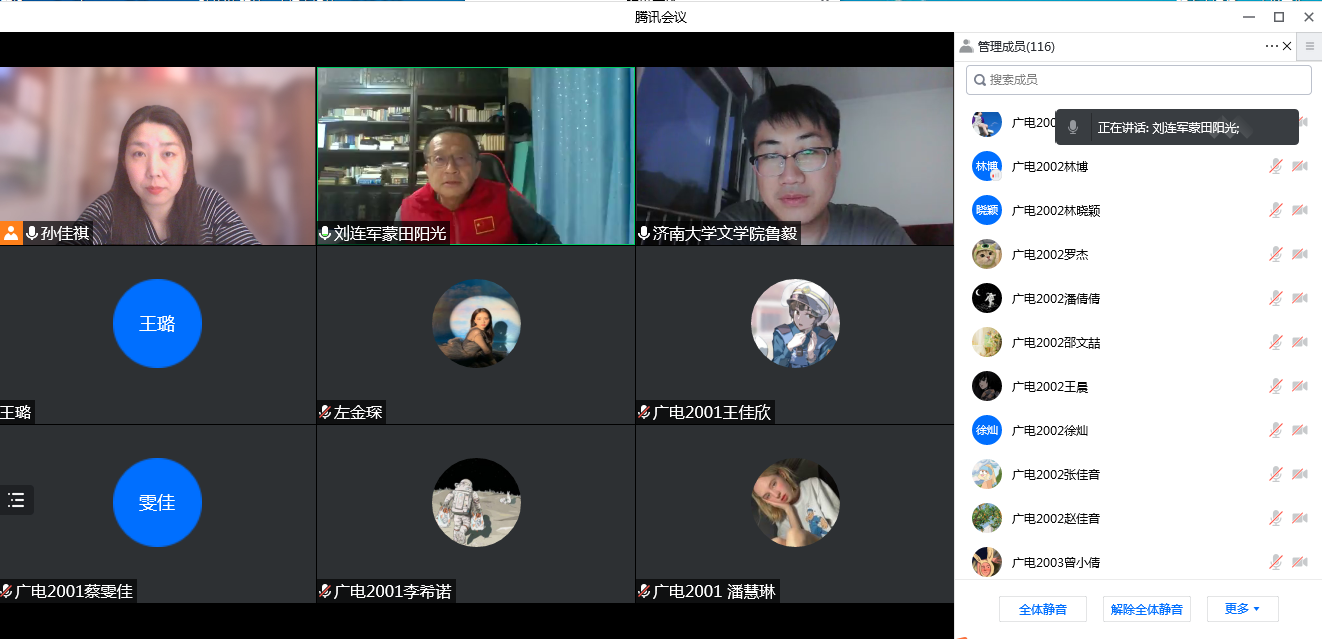Screen dimensions: 1322x639
Task: Close the 管理成员 members panel
Action: tap(1287, 46)
